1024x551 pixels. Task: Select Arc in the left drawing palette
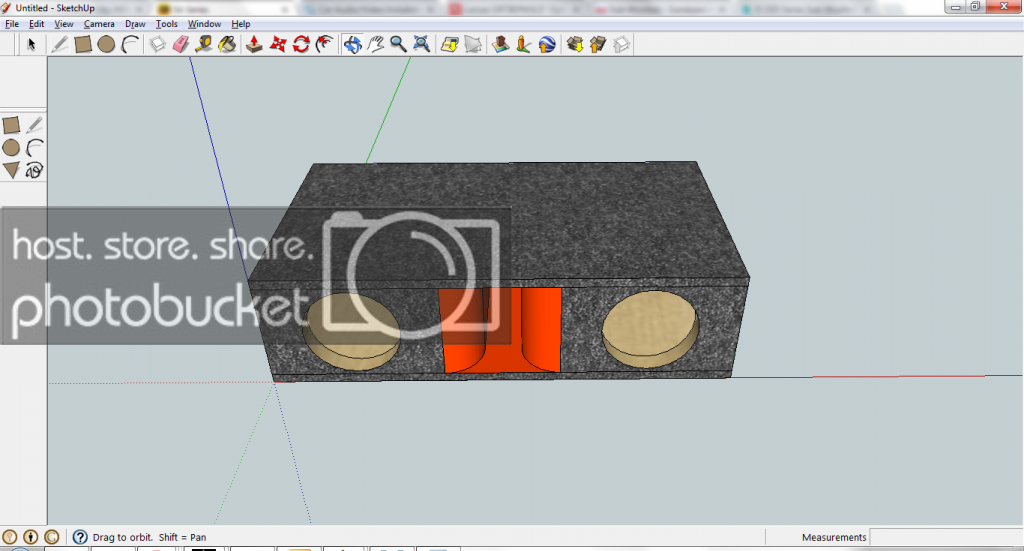35,148
